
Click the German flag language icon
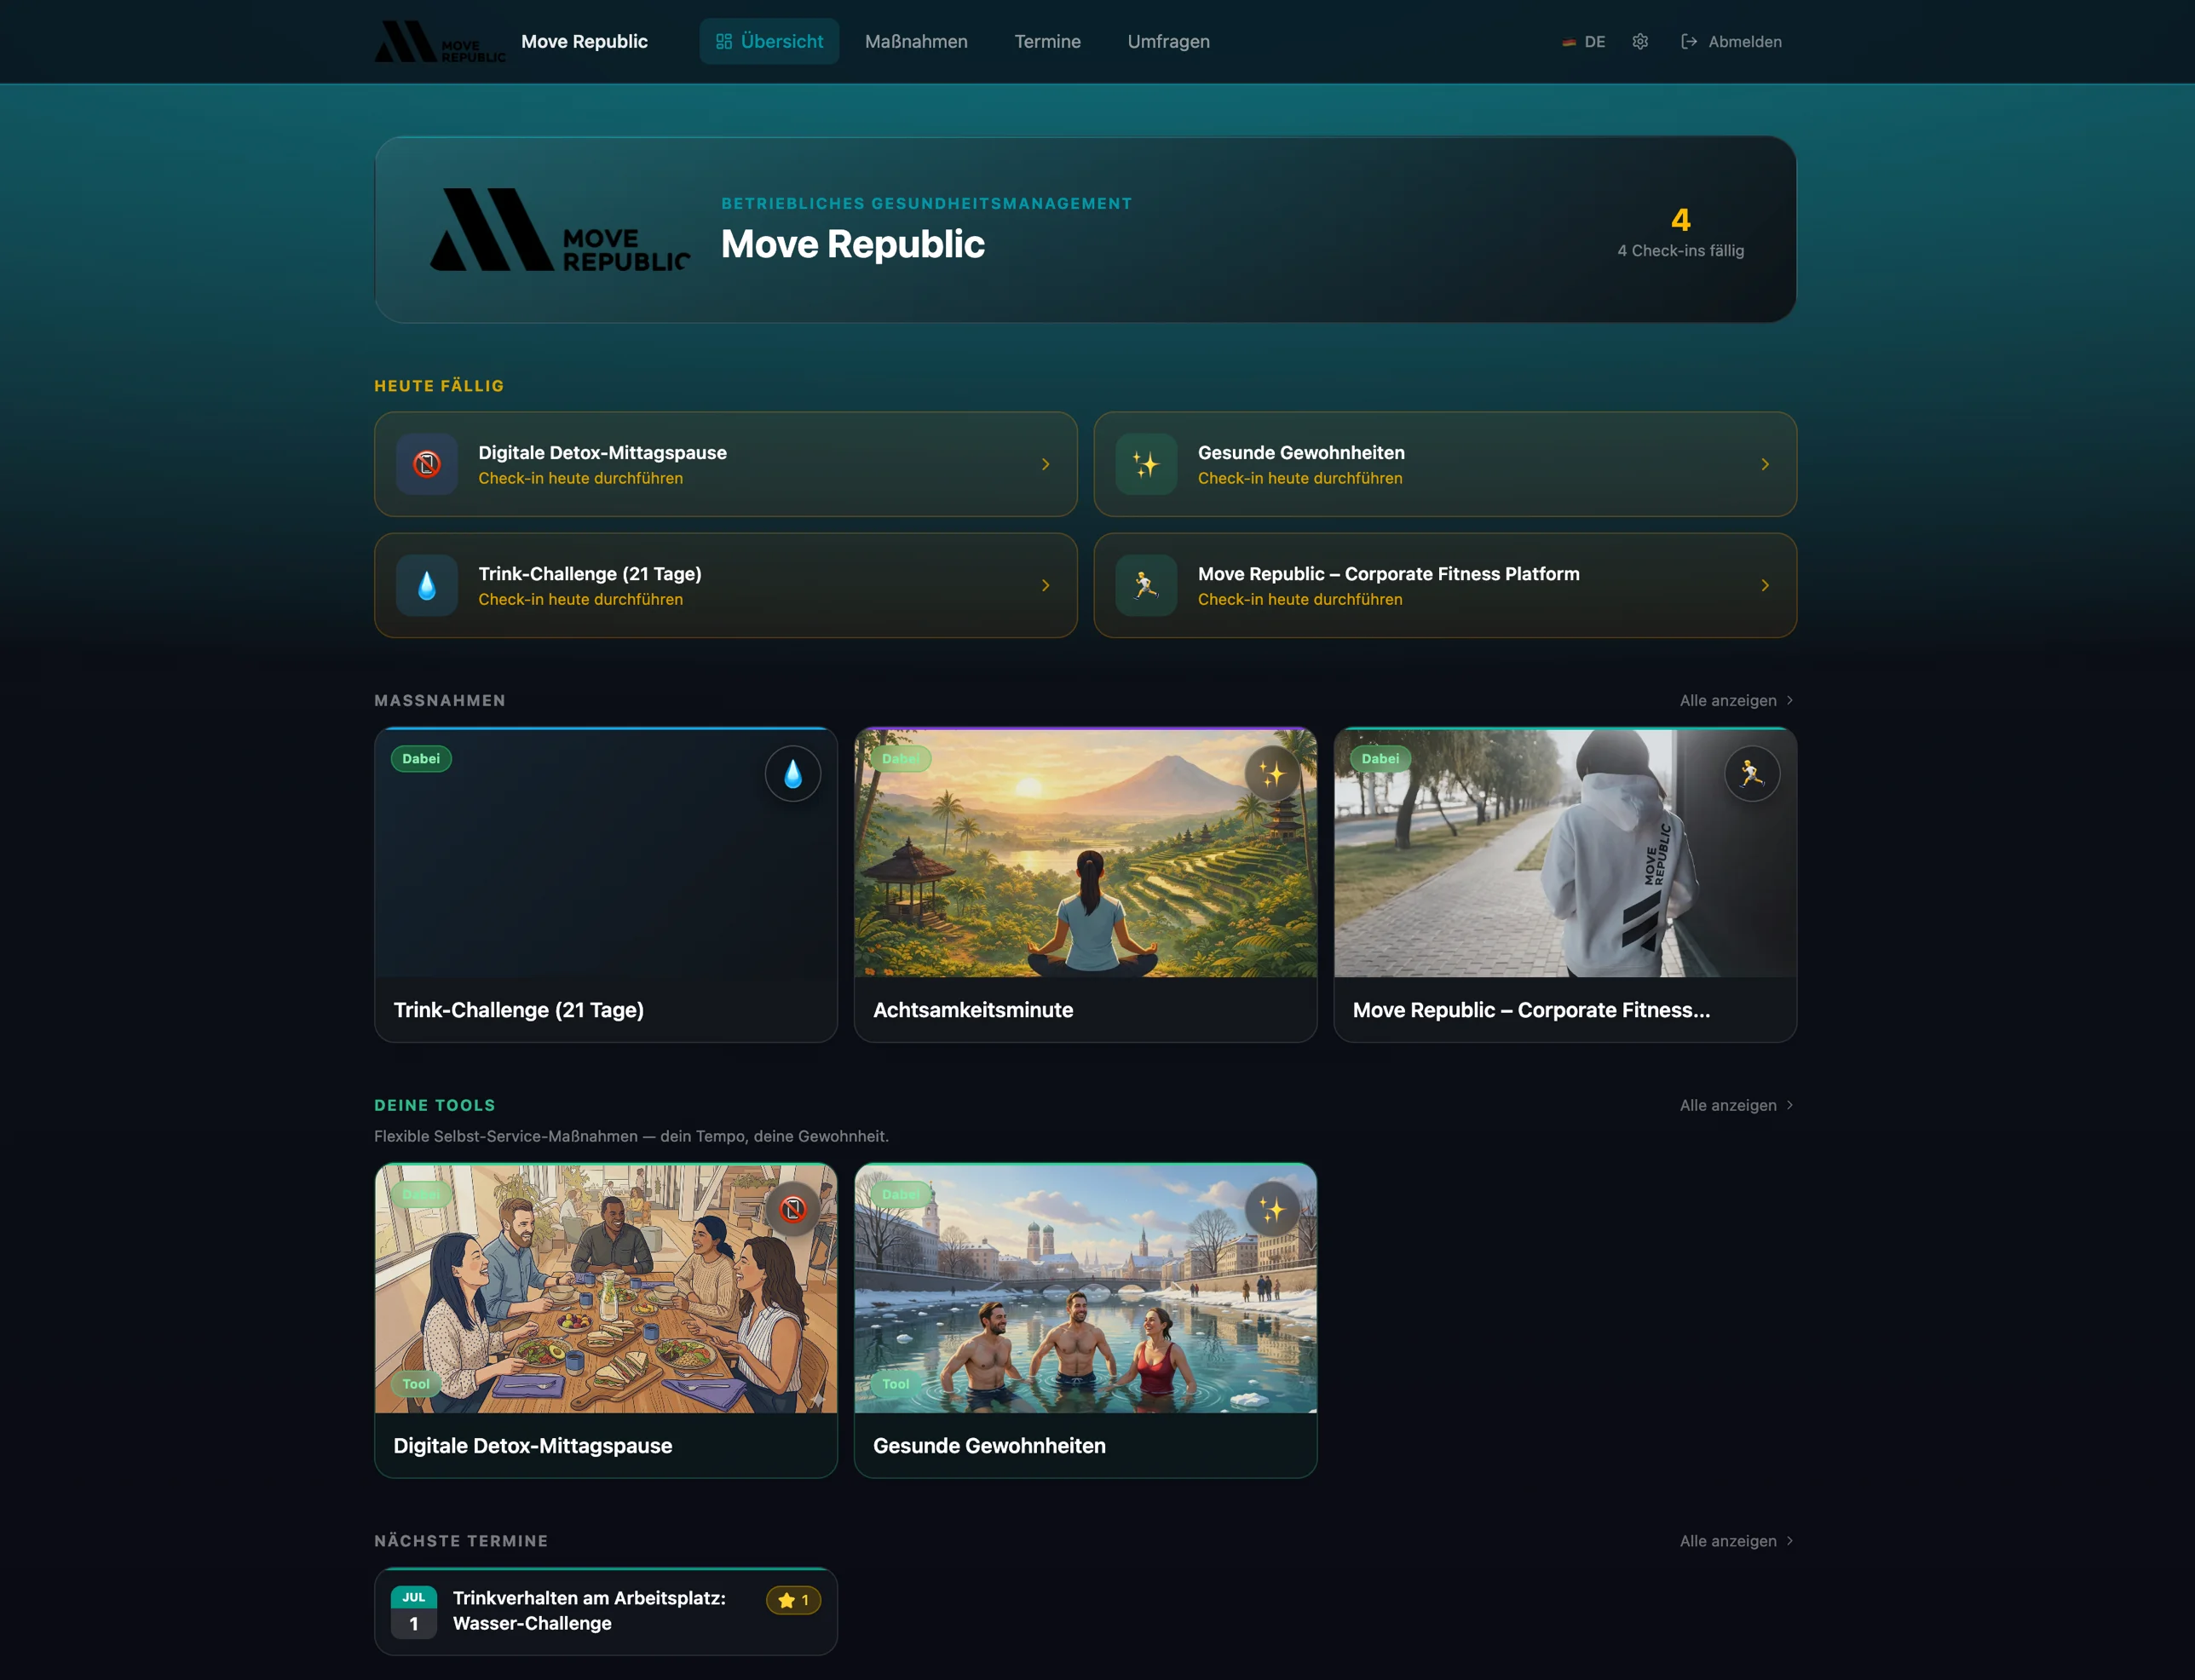click(1569, 42)
